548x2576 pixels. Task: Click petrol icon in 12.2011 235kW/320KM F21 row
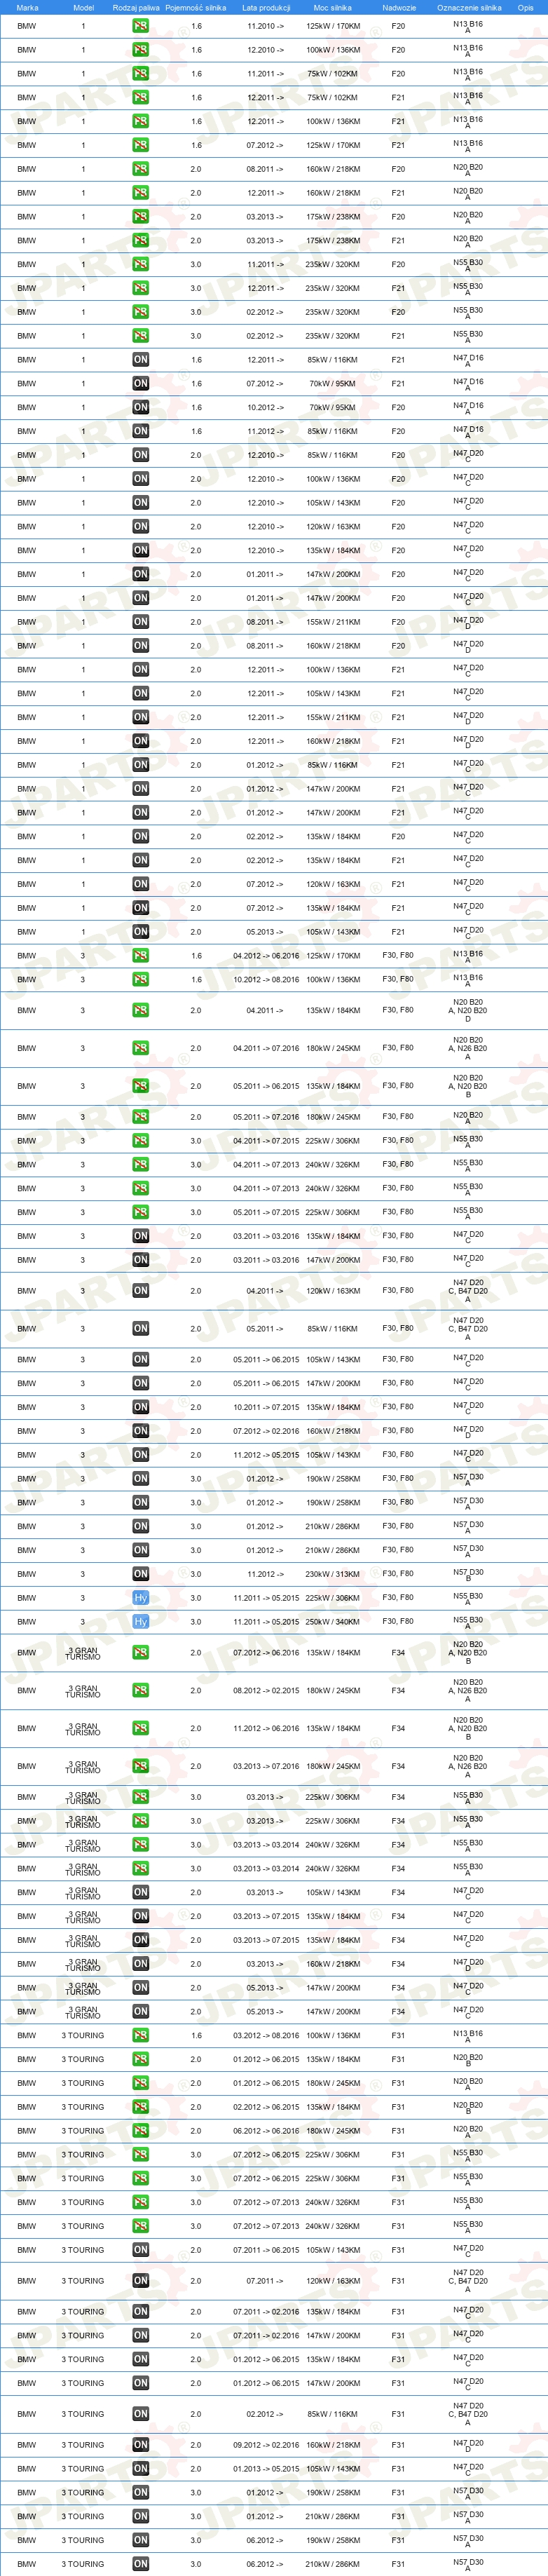coord(141,288)
